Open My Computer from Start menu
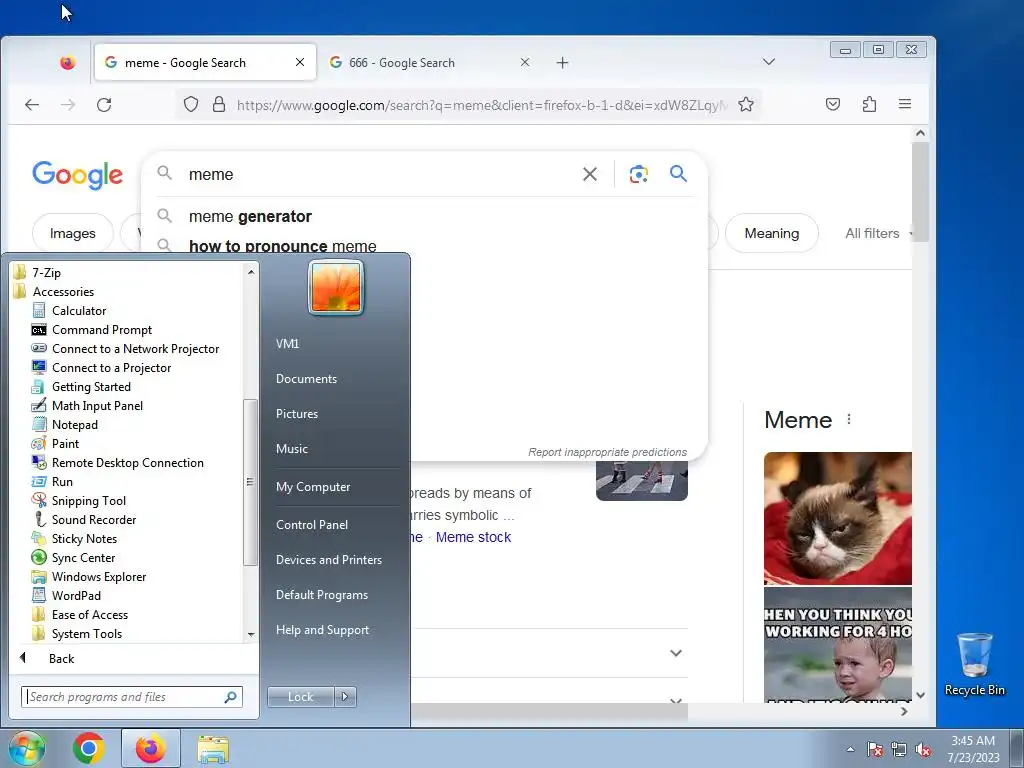Screen dimensions: 1024x768 coord(313,487)
